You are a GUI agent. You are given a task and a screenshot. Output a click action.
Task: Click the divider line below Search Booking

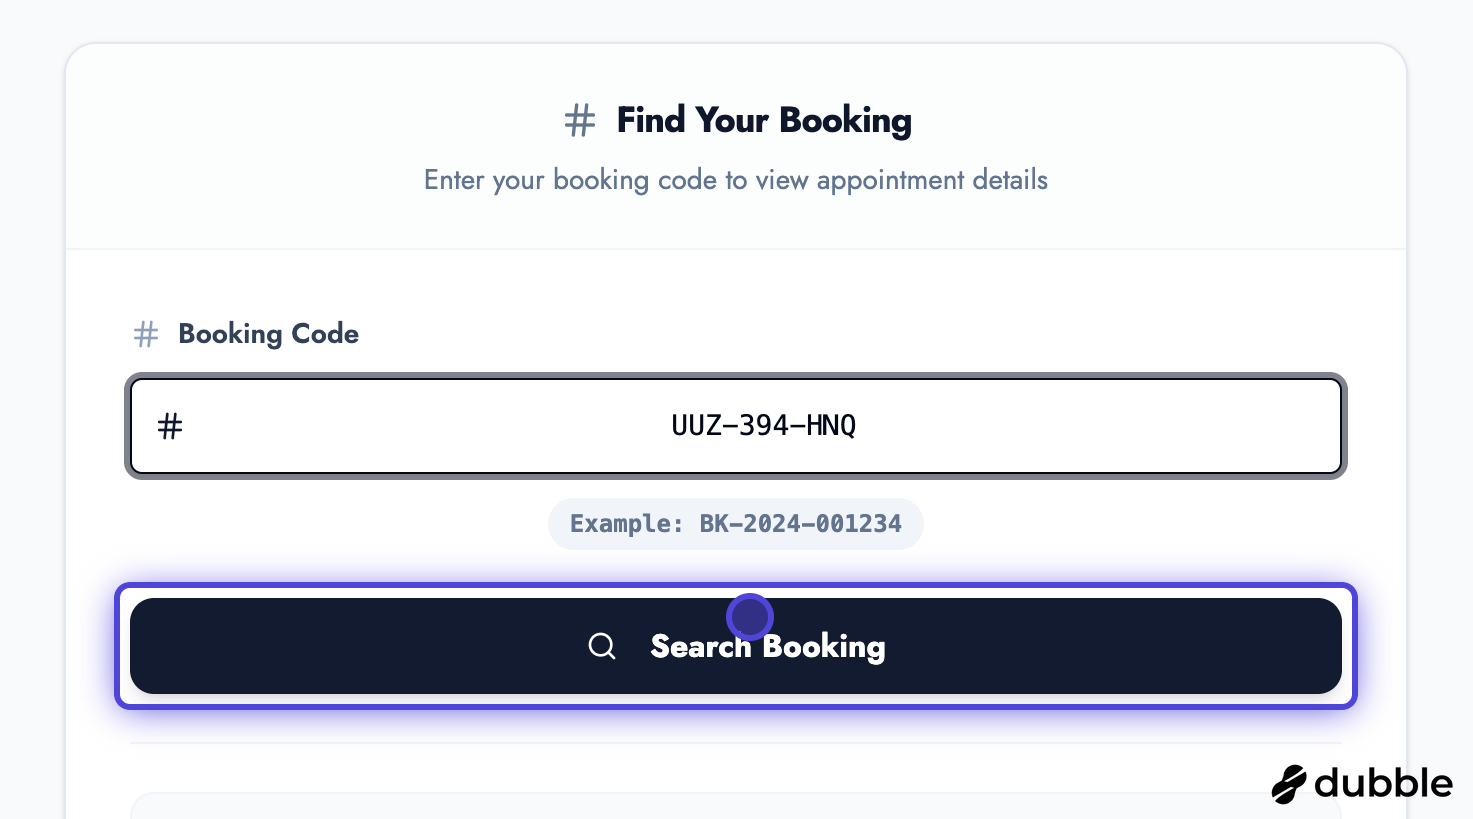pos(736,744)
